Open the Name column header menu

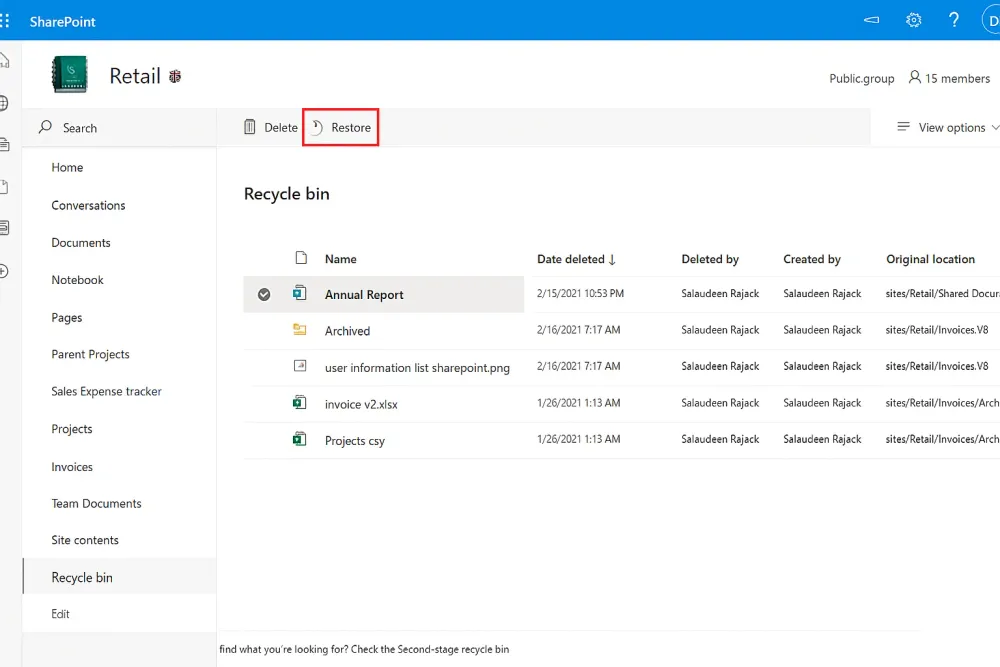coord(340,259)
